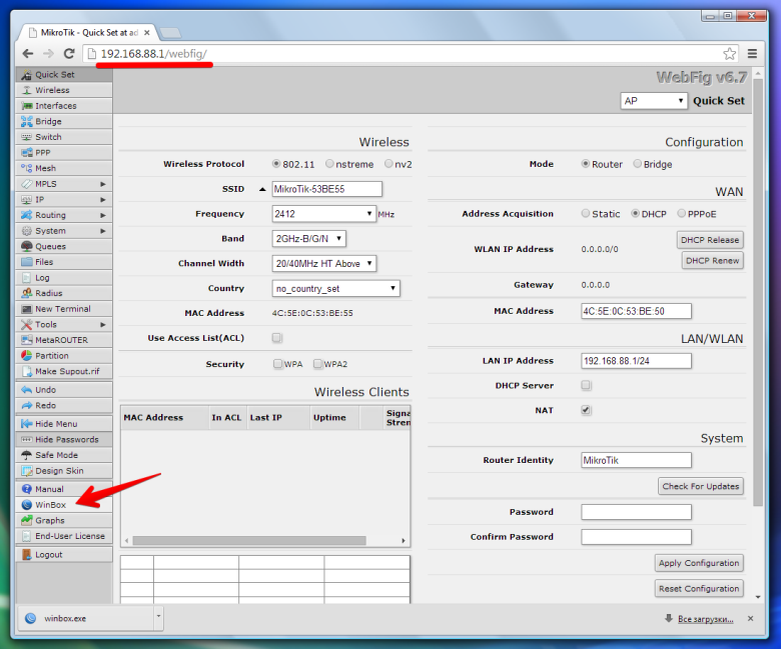
Task: Expand the Routing submenu
Action: coord(103,216)
